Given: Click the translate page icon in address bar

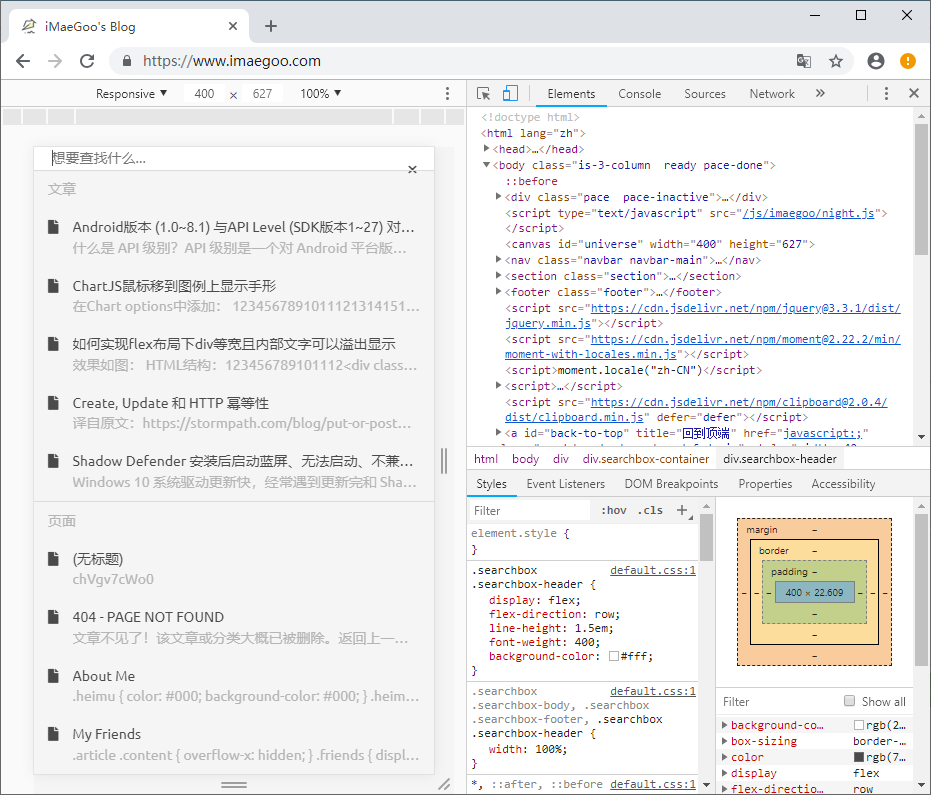Looking at the screenshot, I should click(x=804, y=60).
